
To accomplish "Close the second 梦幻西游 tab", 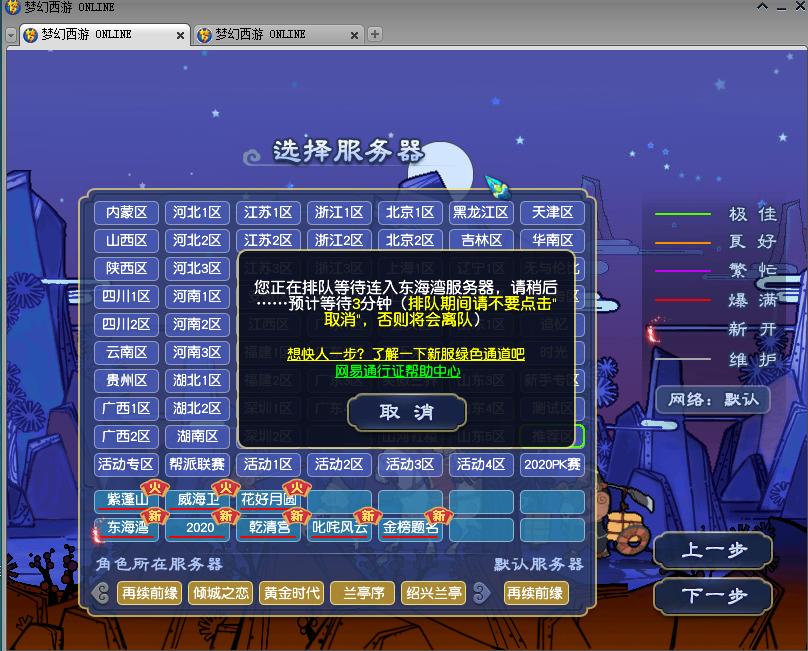I will click(x=354, y=35).
